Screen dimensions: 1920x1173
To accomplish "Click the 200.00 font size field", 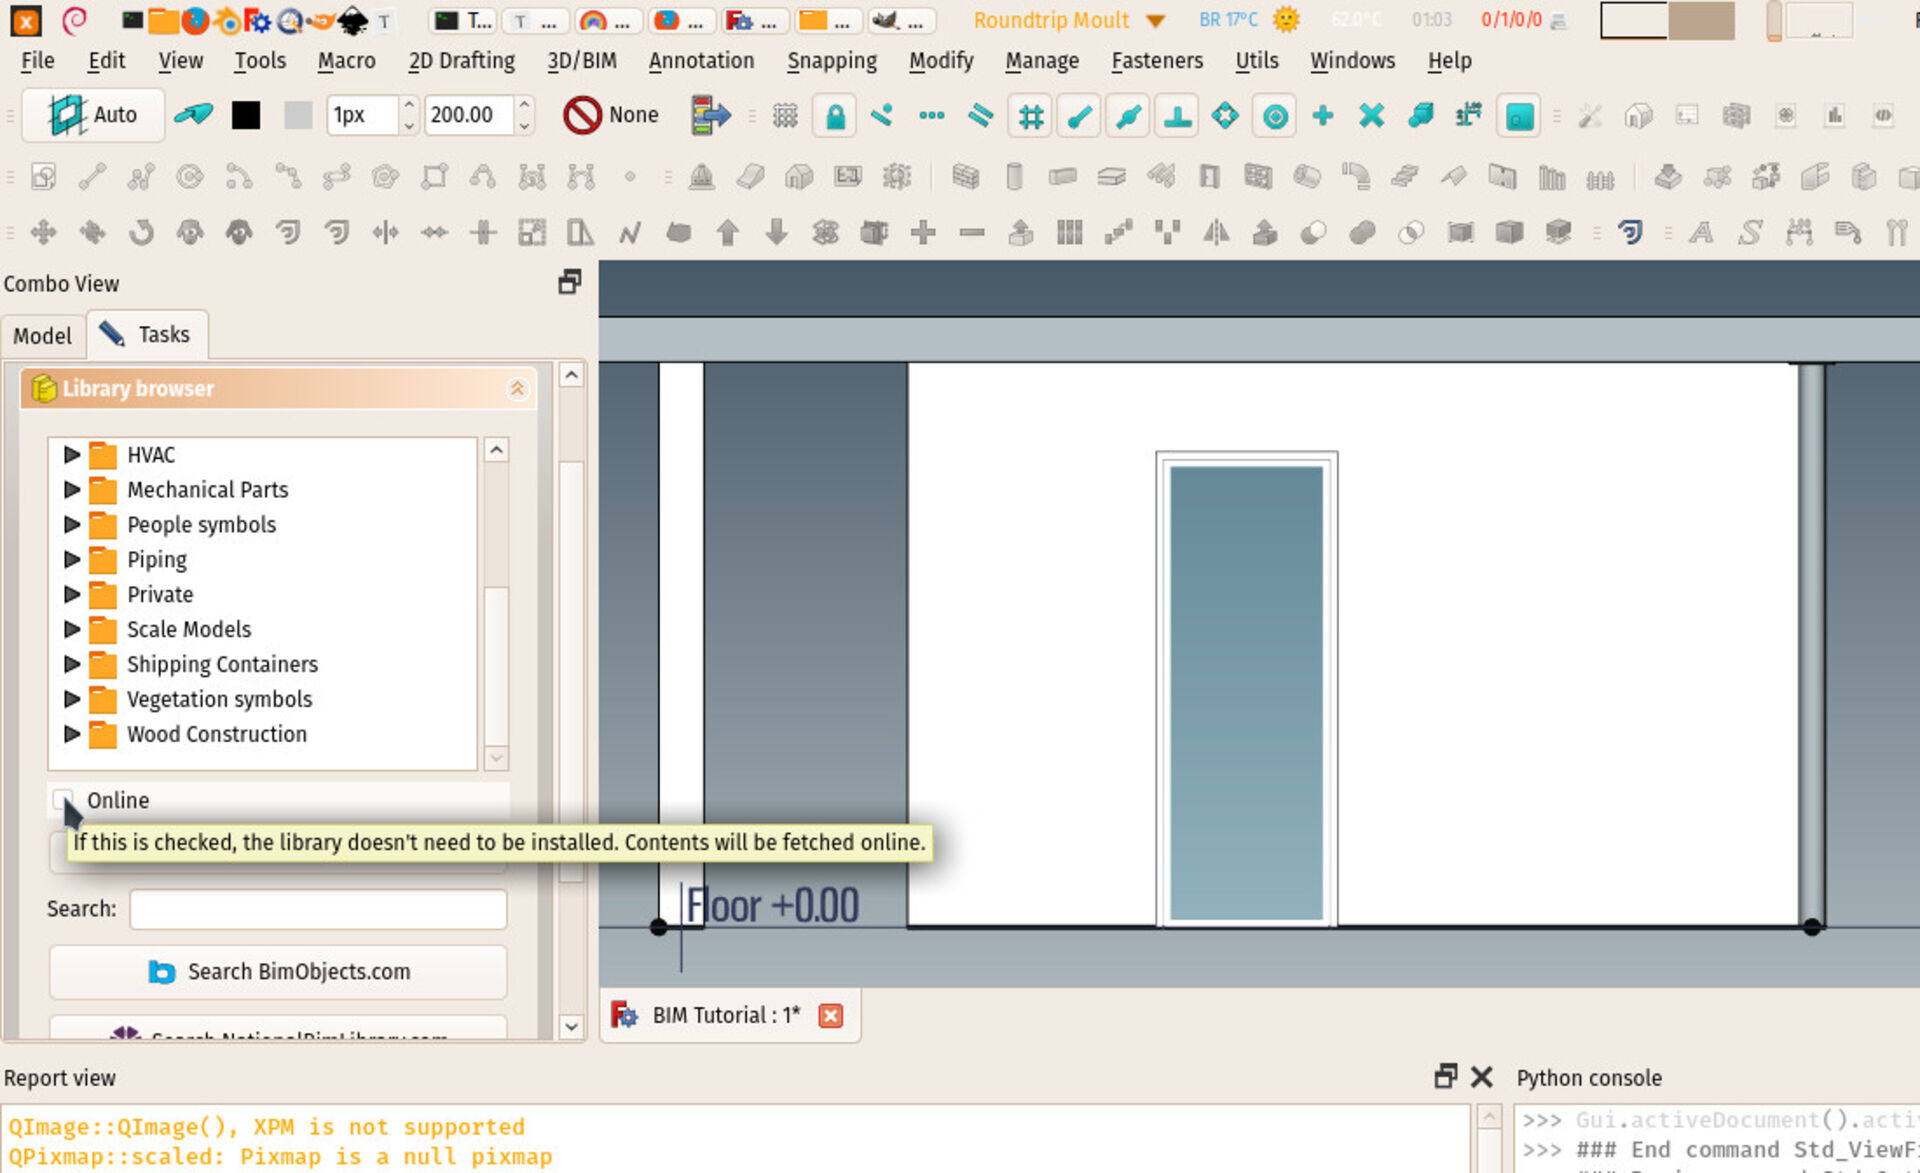I will 470,115.
